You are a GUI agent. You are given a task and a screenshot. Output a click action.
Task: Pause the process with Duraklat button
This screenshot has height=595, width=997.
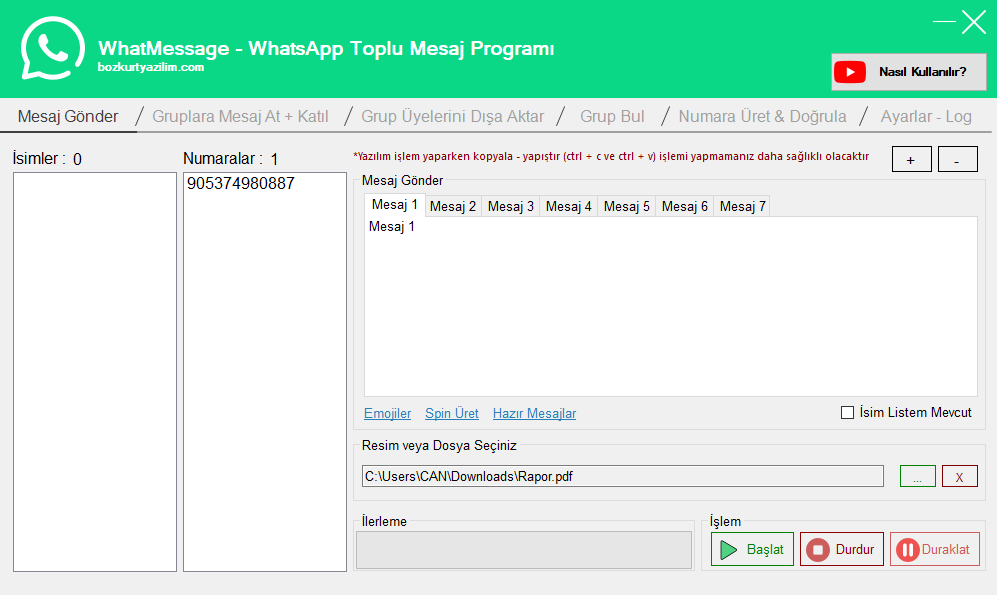point(935,549)
